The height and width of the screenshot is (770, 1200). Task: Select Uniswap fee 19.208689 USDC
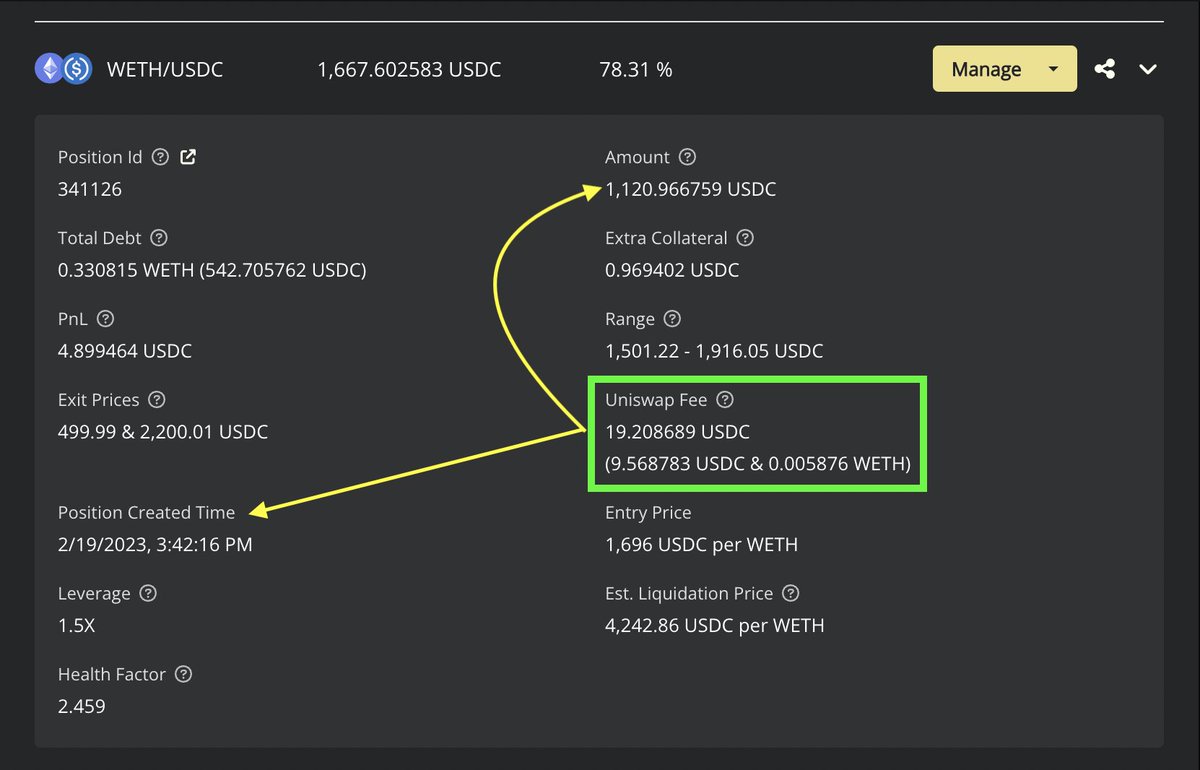[x=677, y=432]
